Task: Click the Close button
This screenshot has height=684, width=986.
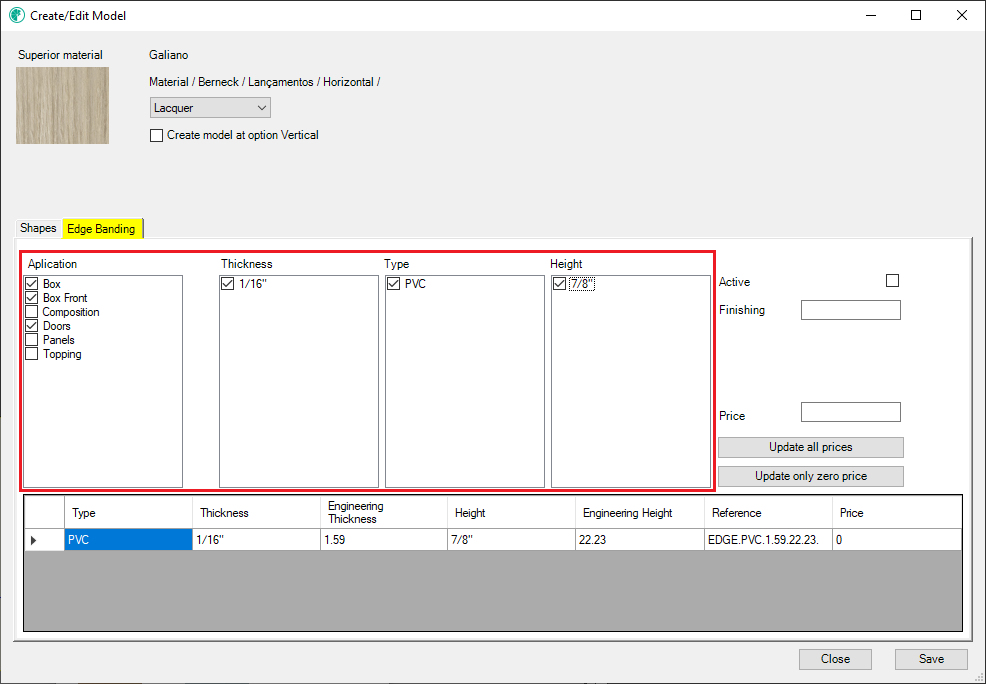Action: click(835, 659)
